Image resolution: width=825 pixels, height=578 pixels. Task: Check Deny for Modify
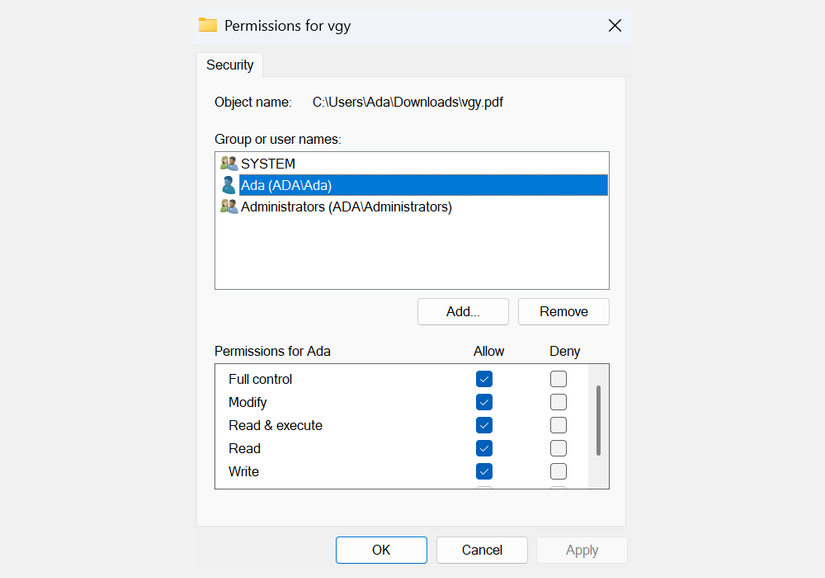558,402
